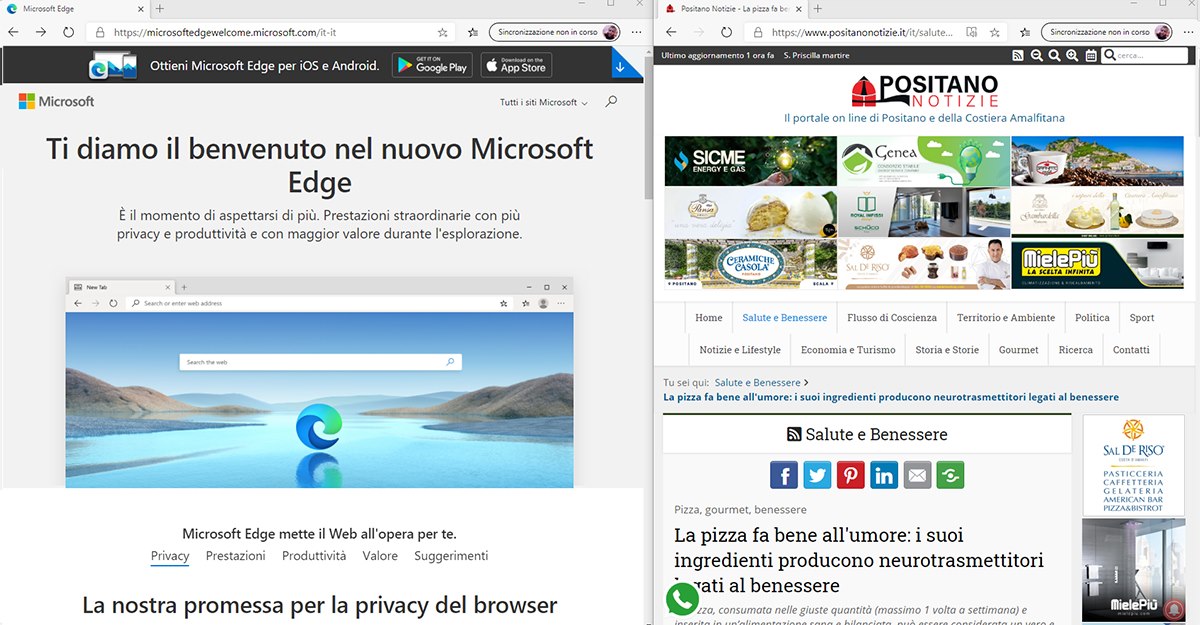The height and width of the screenshot is (625, 1200).
Task: Select the Suggerimenti tab
Action: click(451, 556)
